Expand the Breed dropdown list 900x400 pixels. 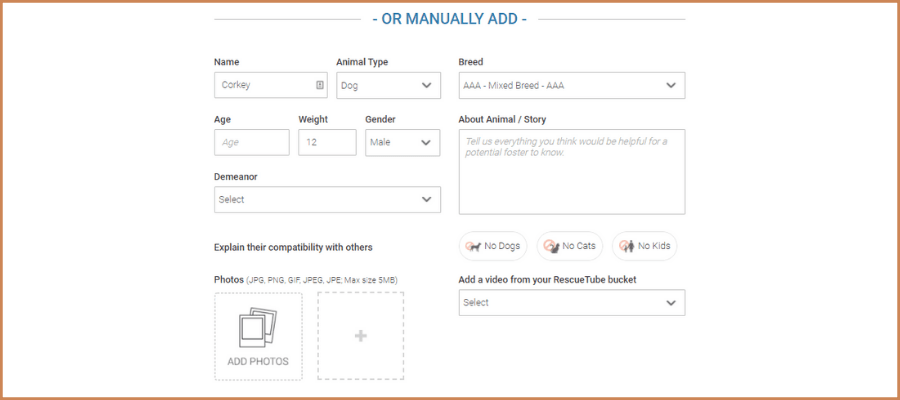click(571, 85)
